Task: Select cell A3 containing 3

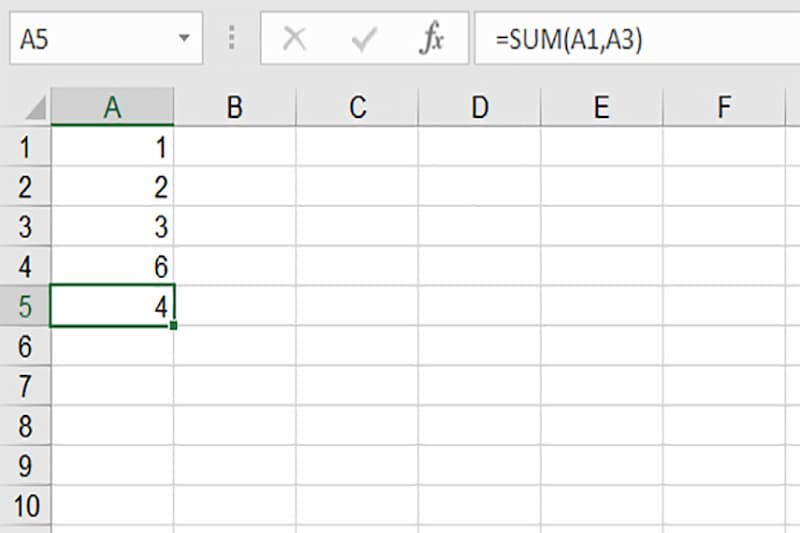Action: 112,227
